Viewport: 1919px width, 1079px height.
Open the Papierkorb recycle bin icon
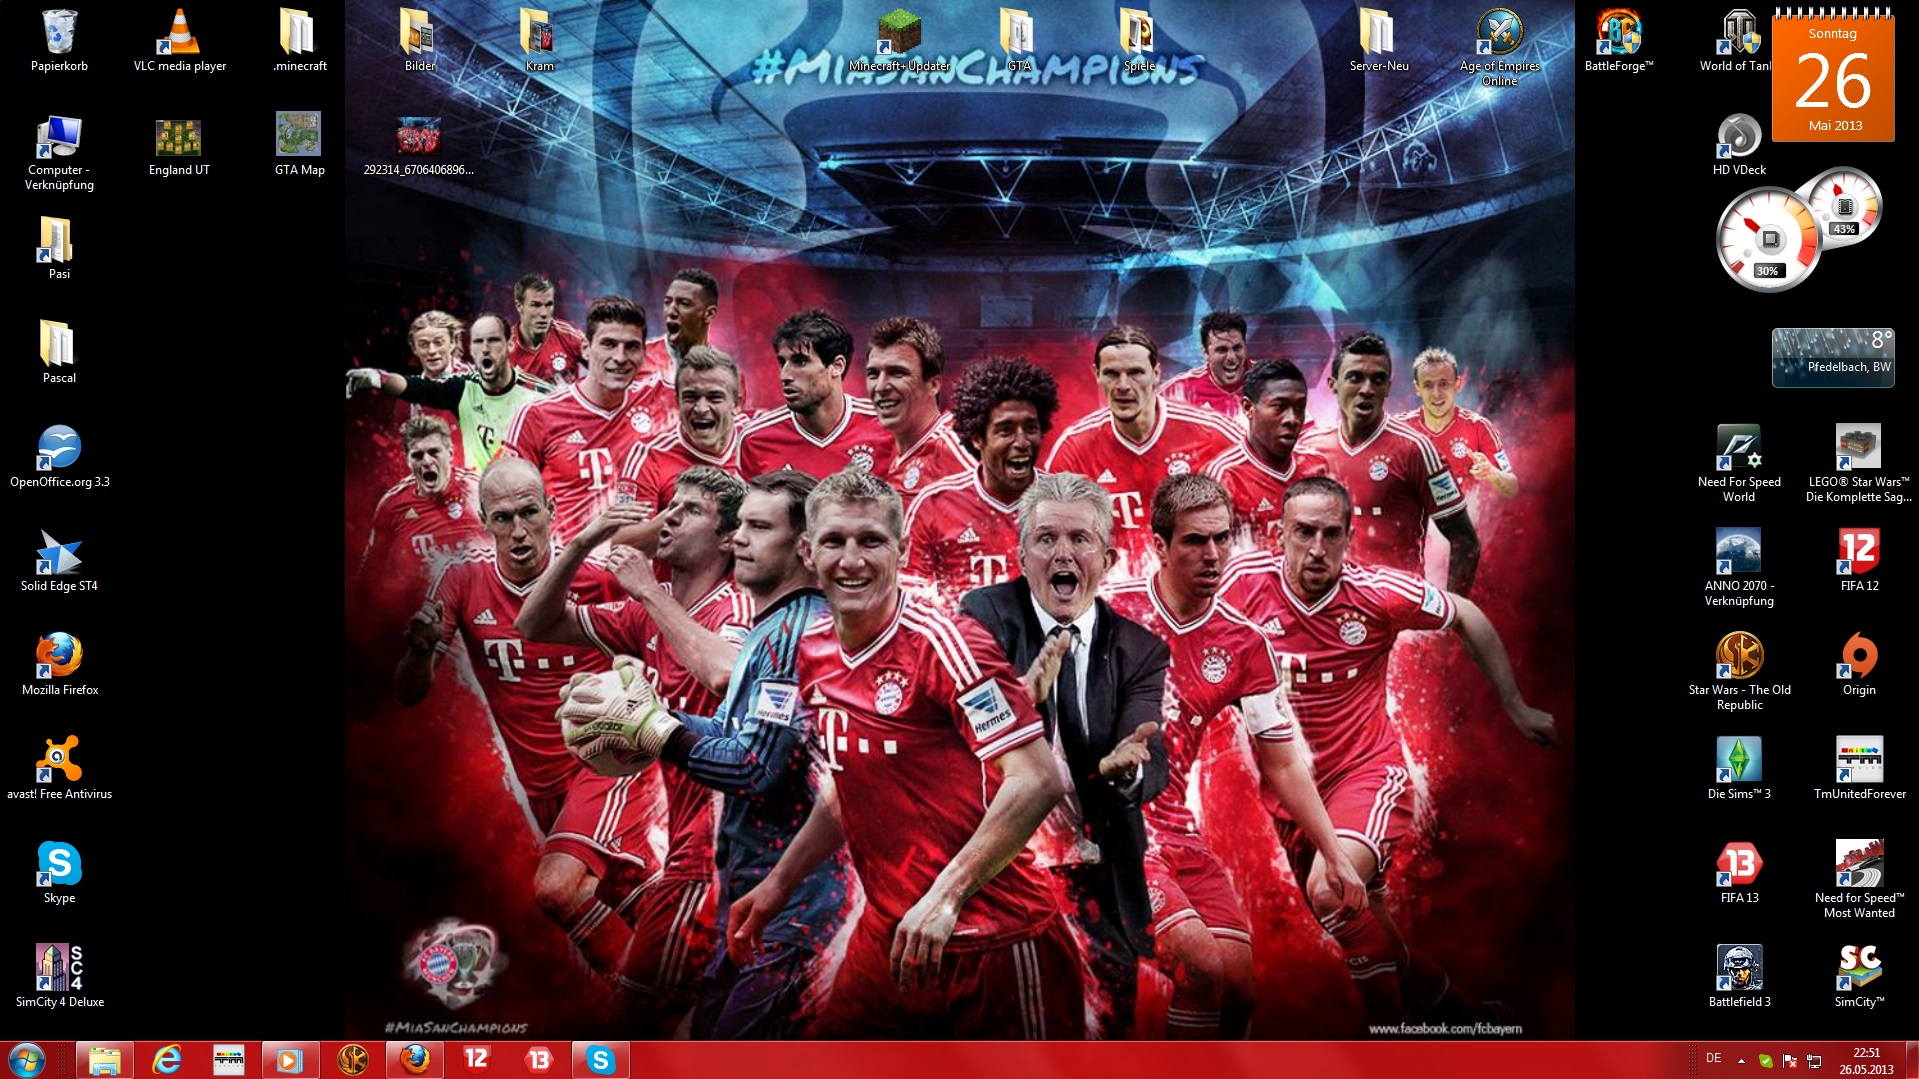[59, 34]
